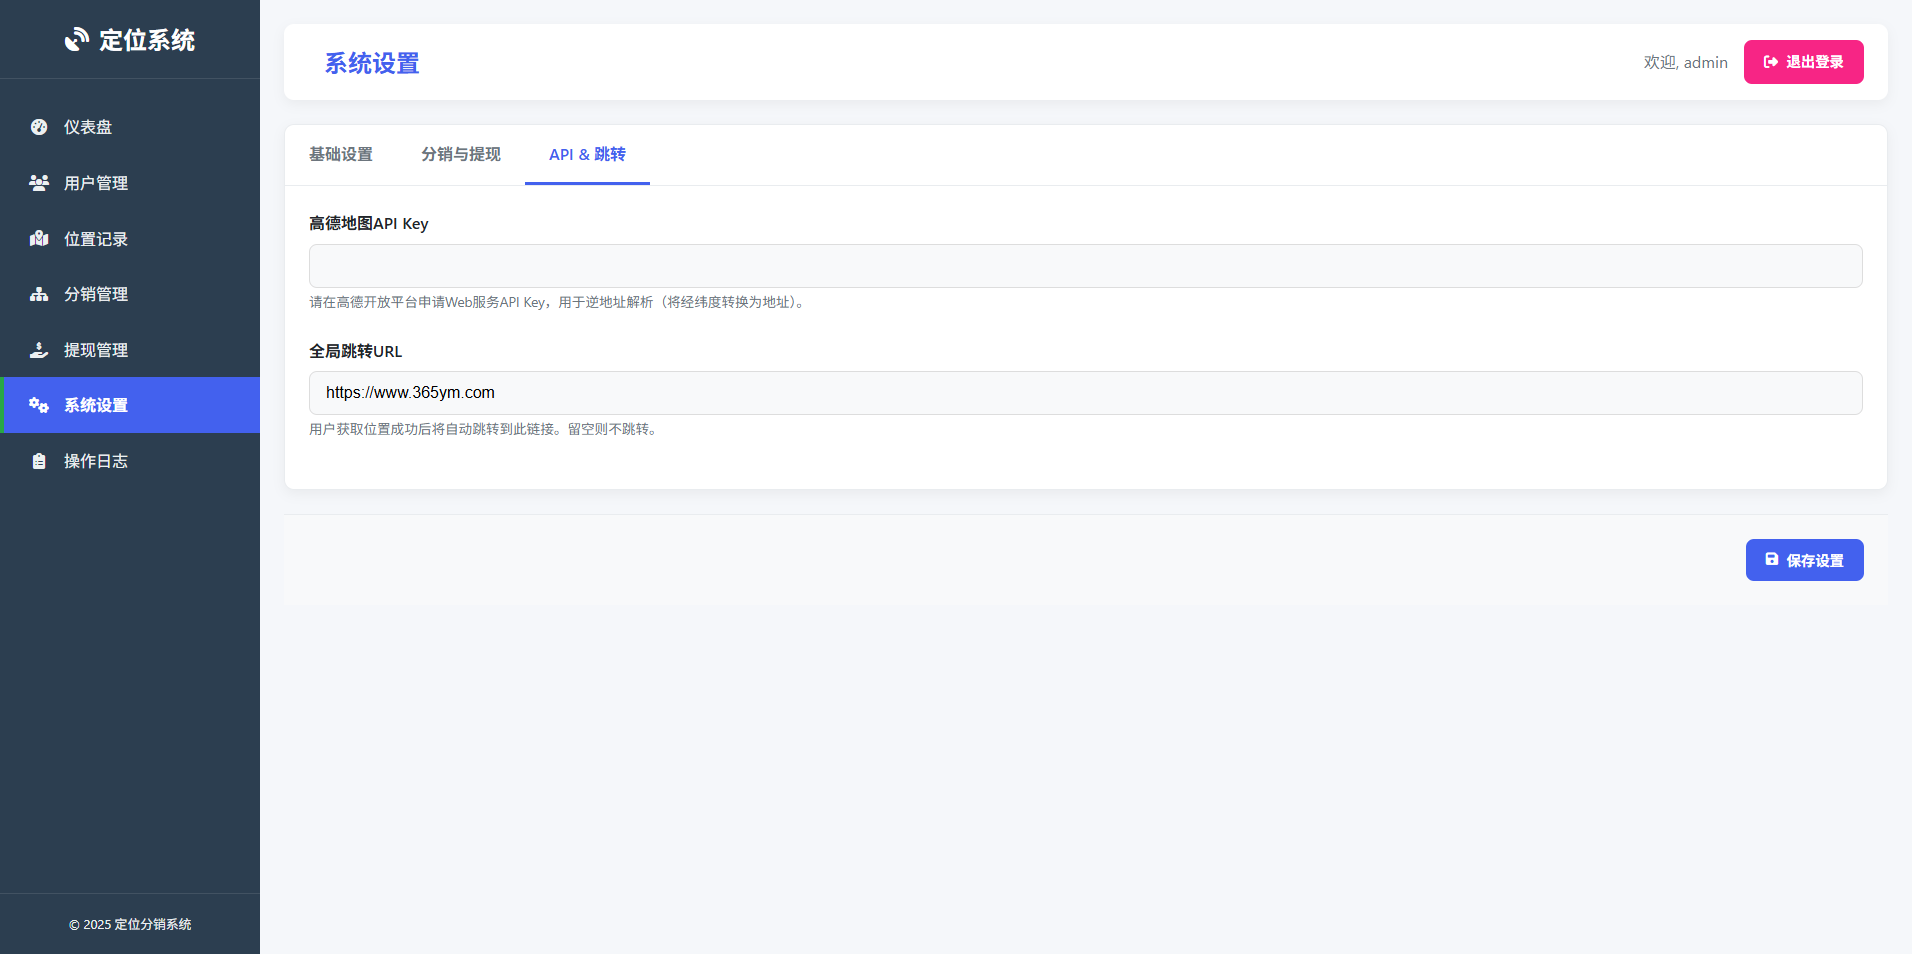Select the API & 跳转 tab
Image resolution: width=1912 pixels, height=954 pixels.
coord(587,154)
